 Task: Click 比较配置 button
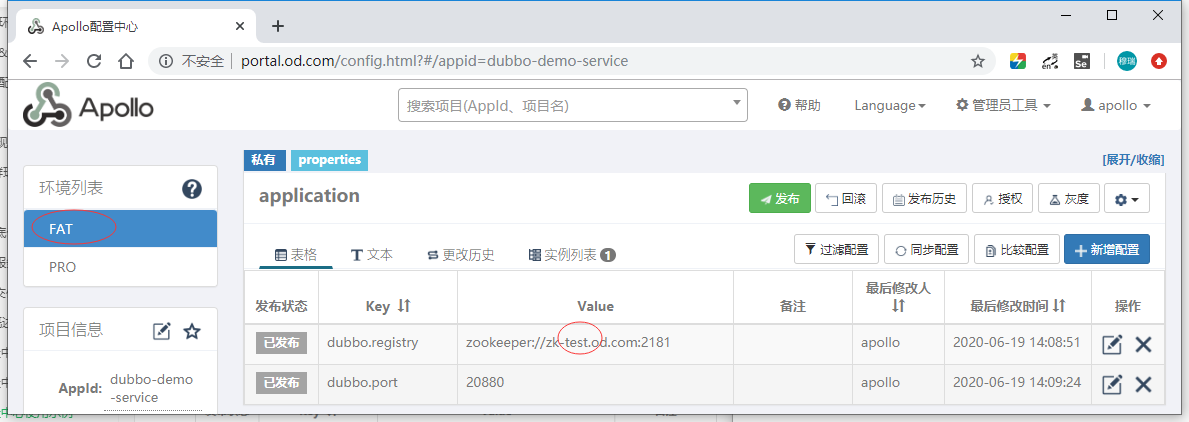coord(1017,249)
